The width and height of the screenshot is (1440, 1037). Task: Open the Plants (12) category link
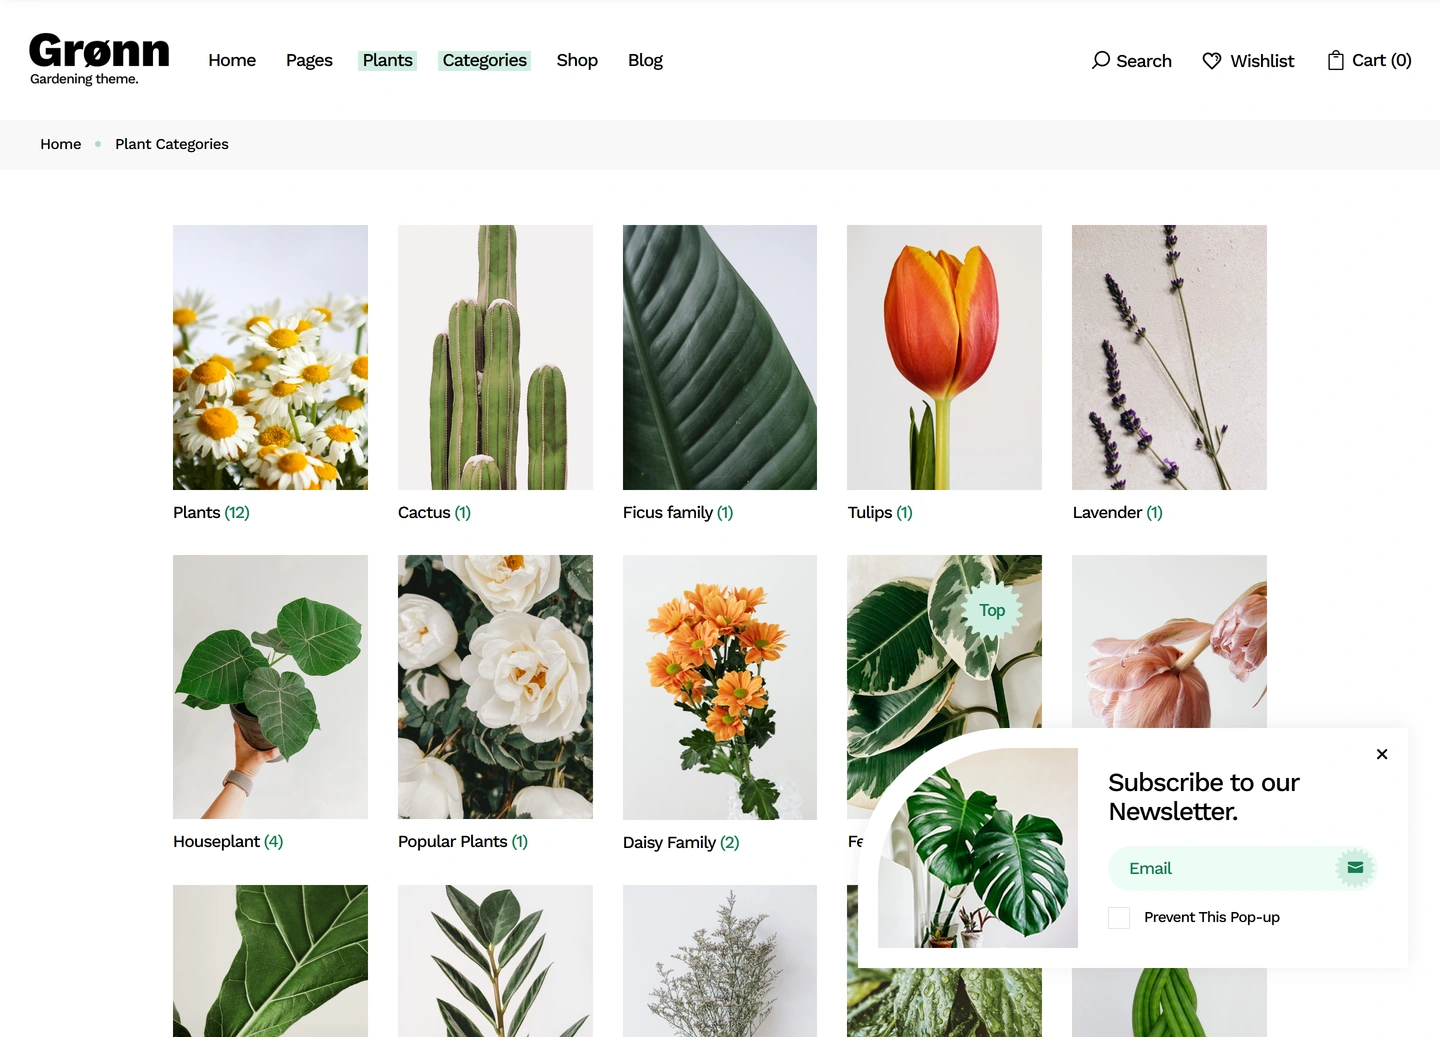click(x=211, y=513)
